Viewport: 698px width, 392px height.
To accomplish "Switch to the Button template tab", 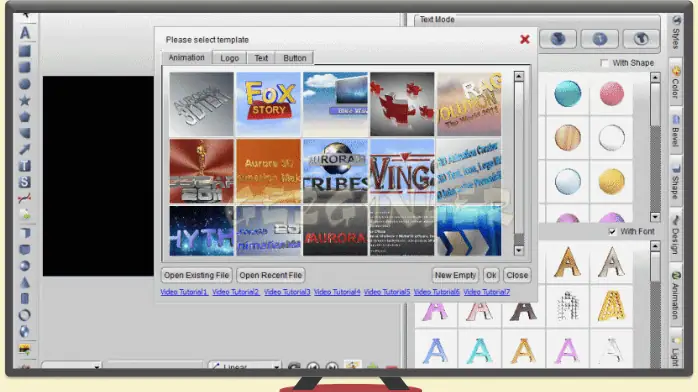I will [295, 58].
